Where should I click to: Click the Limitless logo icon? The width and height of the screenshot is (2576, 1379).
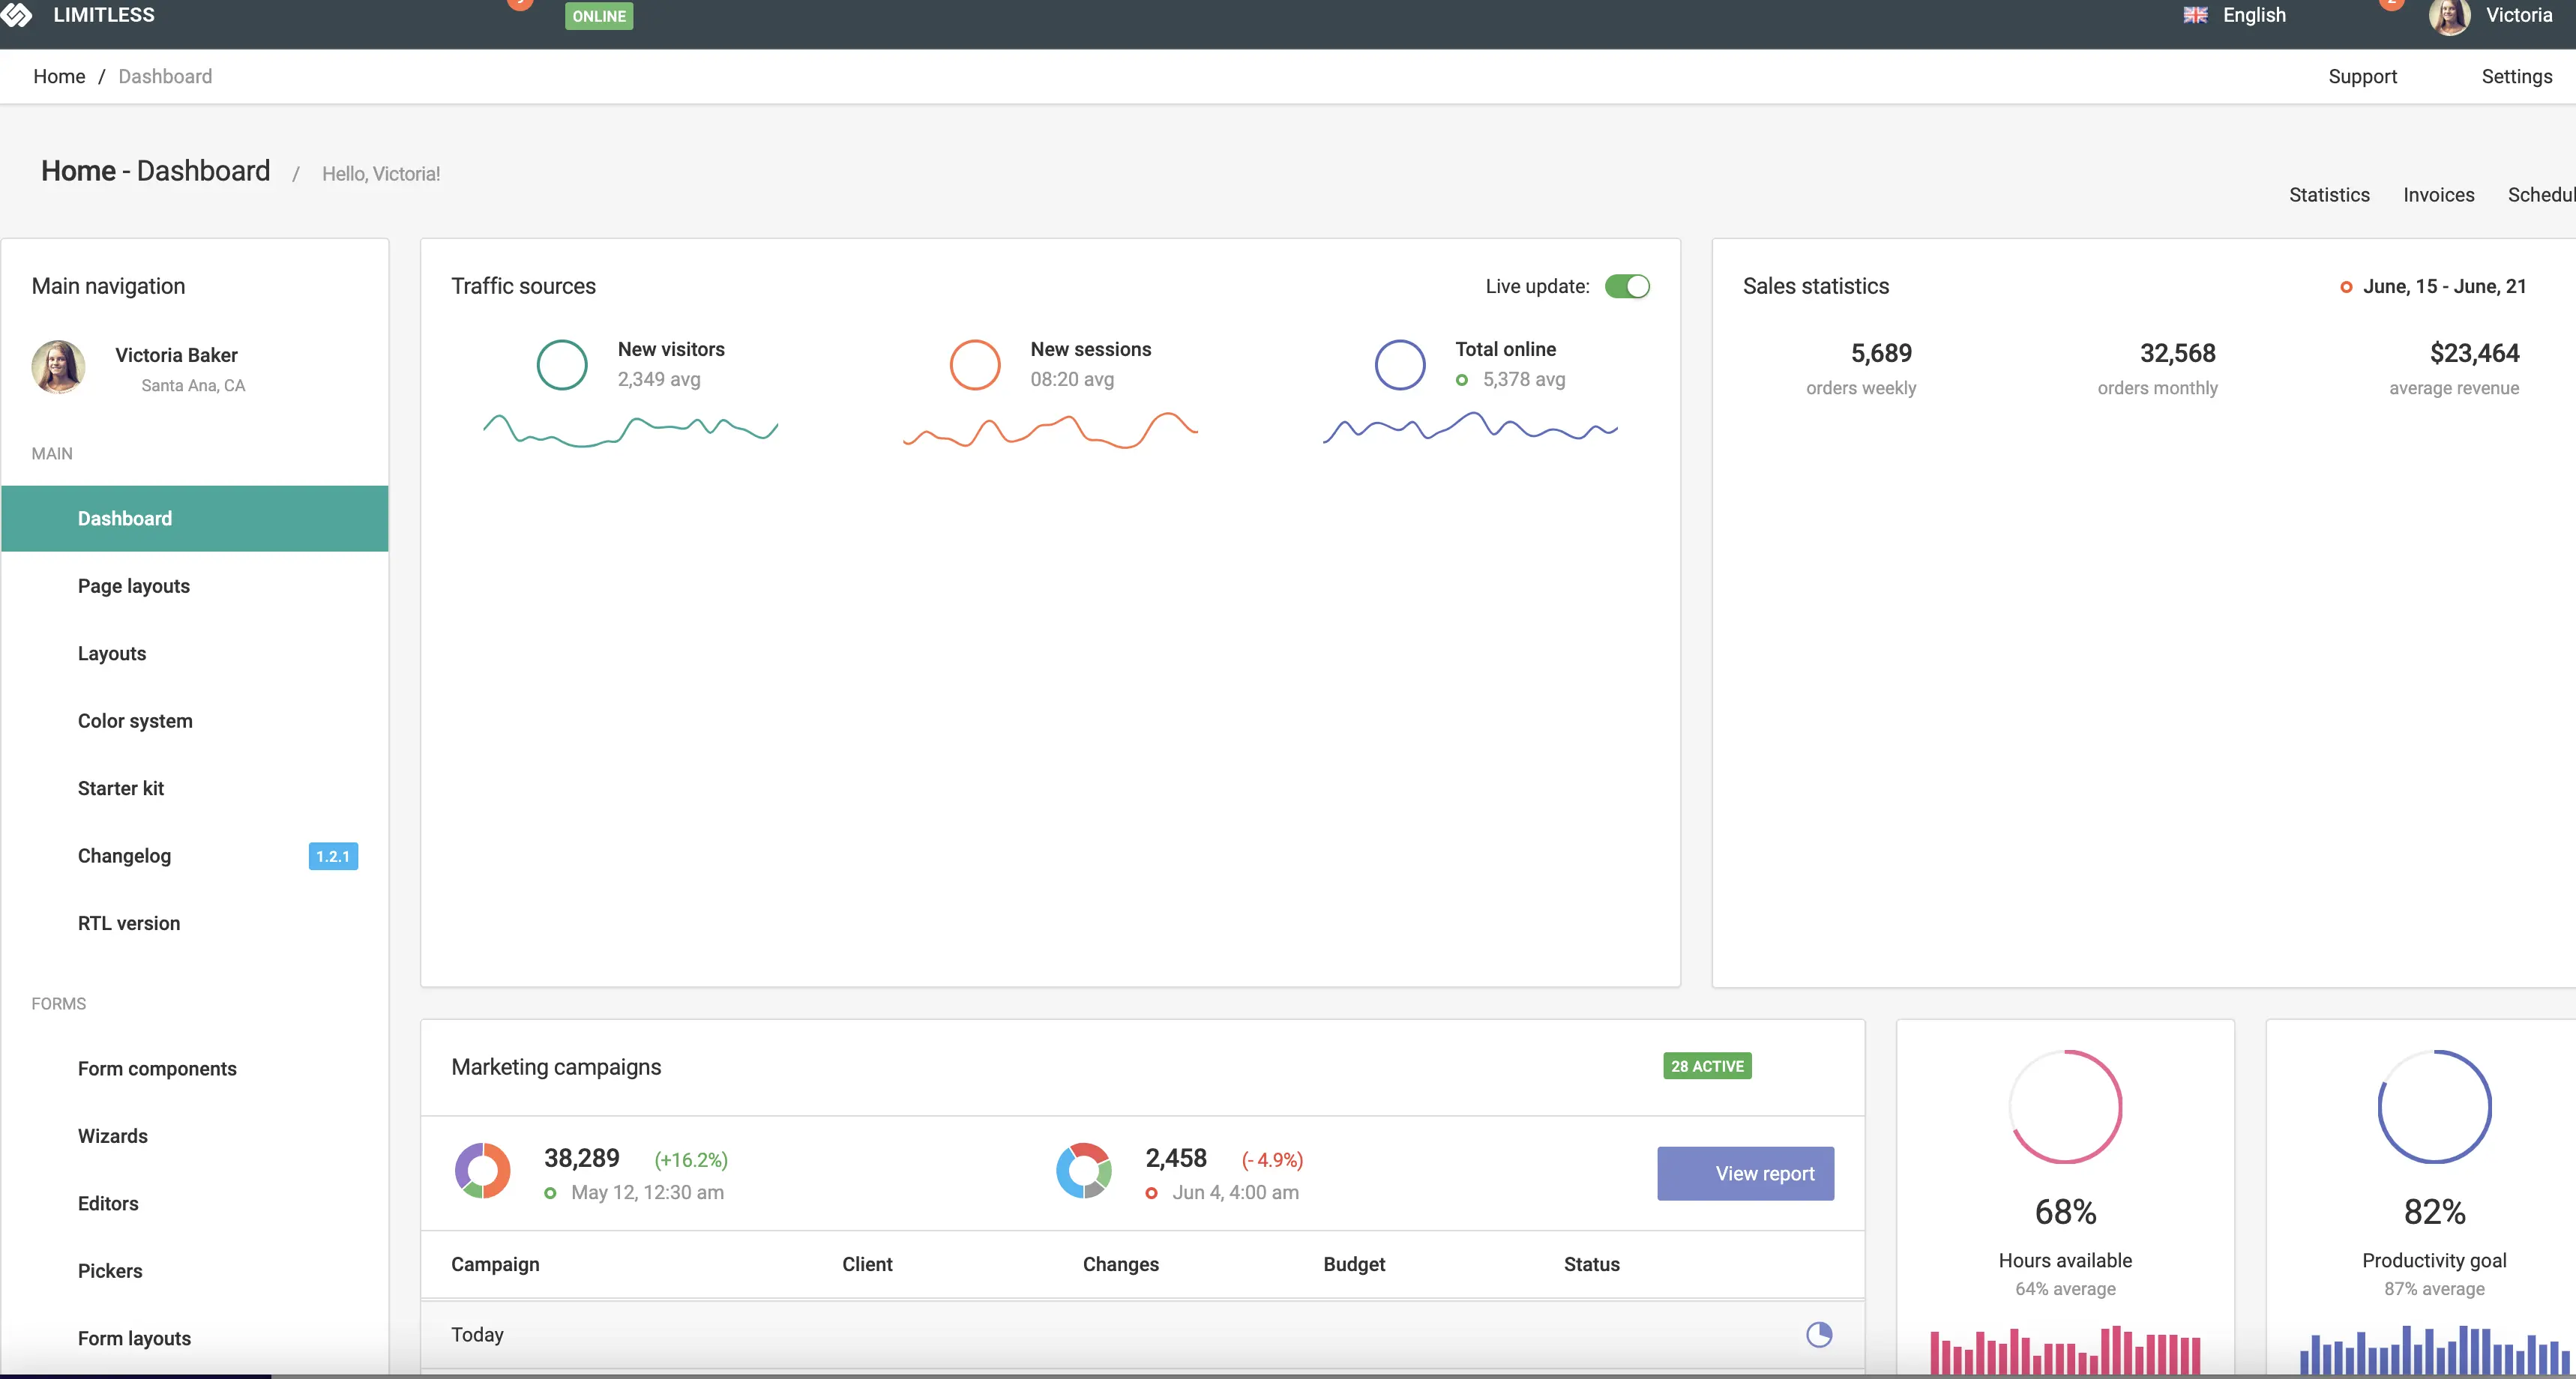pos(17,14)
